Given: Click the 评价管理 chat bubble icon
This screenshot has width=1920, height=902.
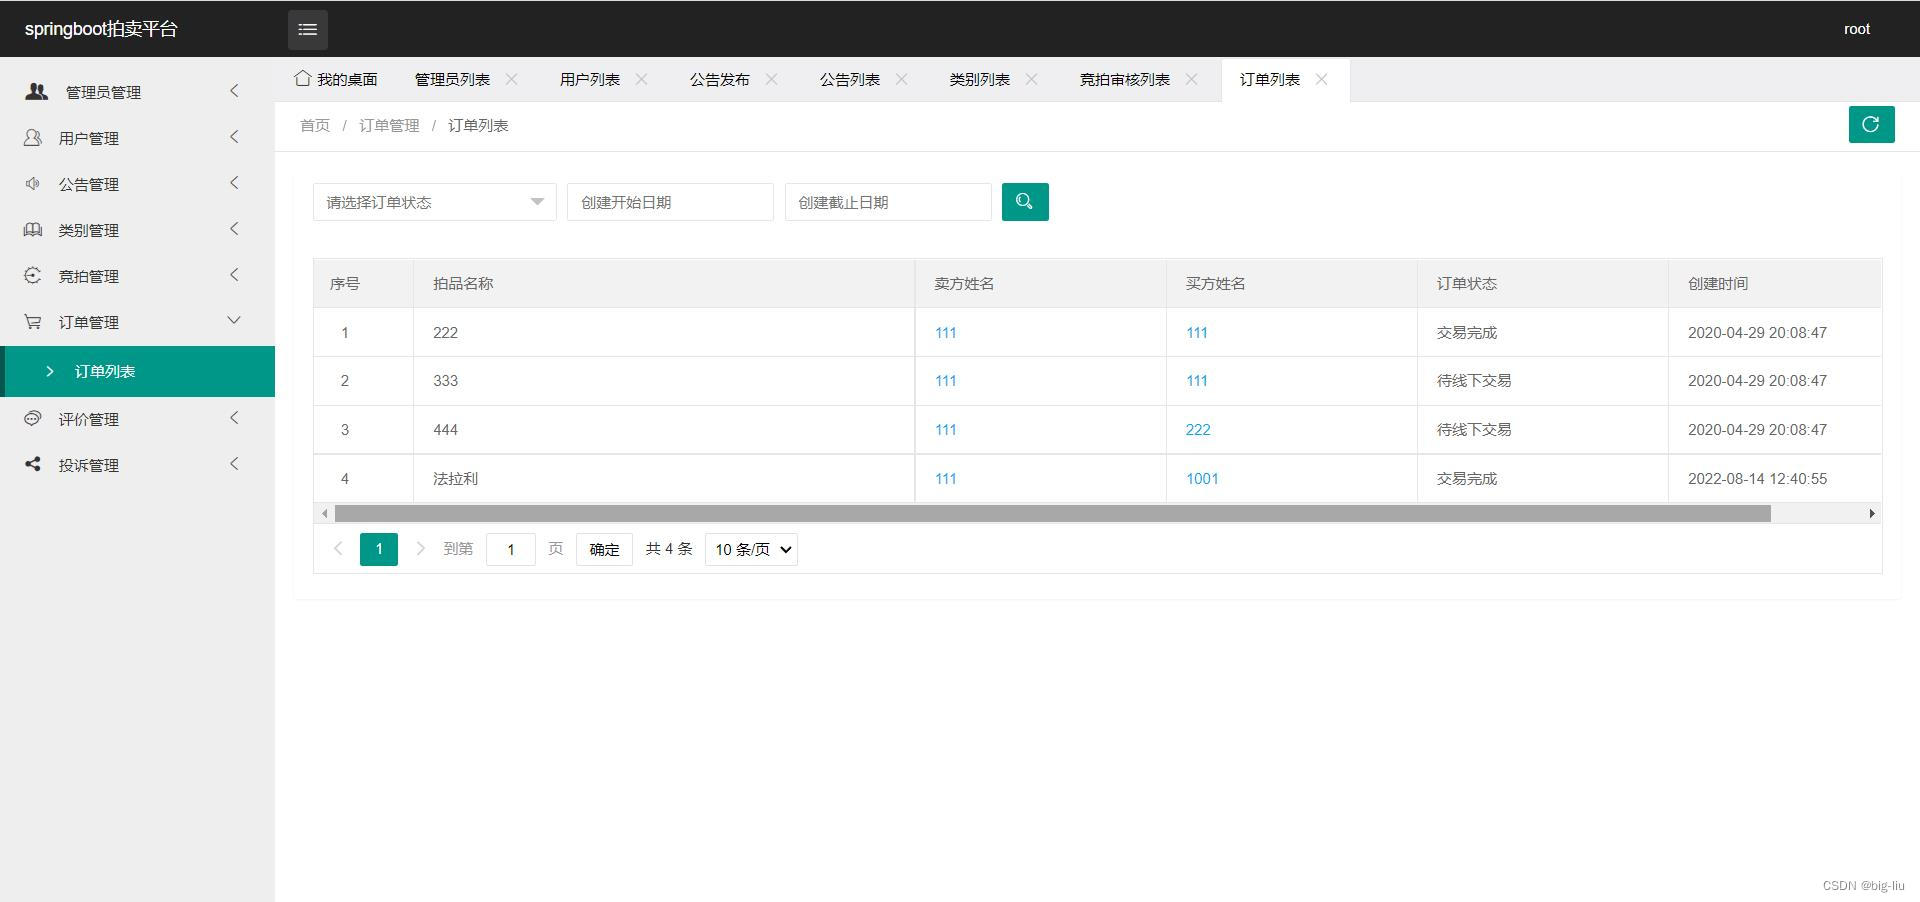Looking at the screenshot, I should (33, 418).
